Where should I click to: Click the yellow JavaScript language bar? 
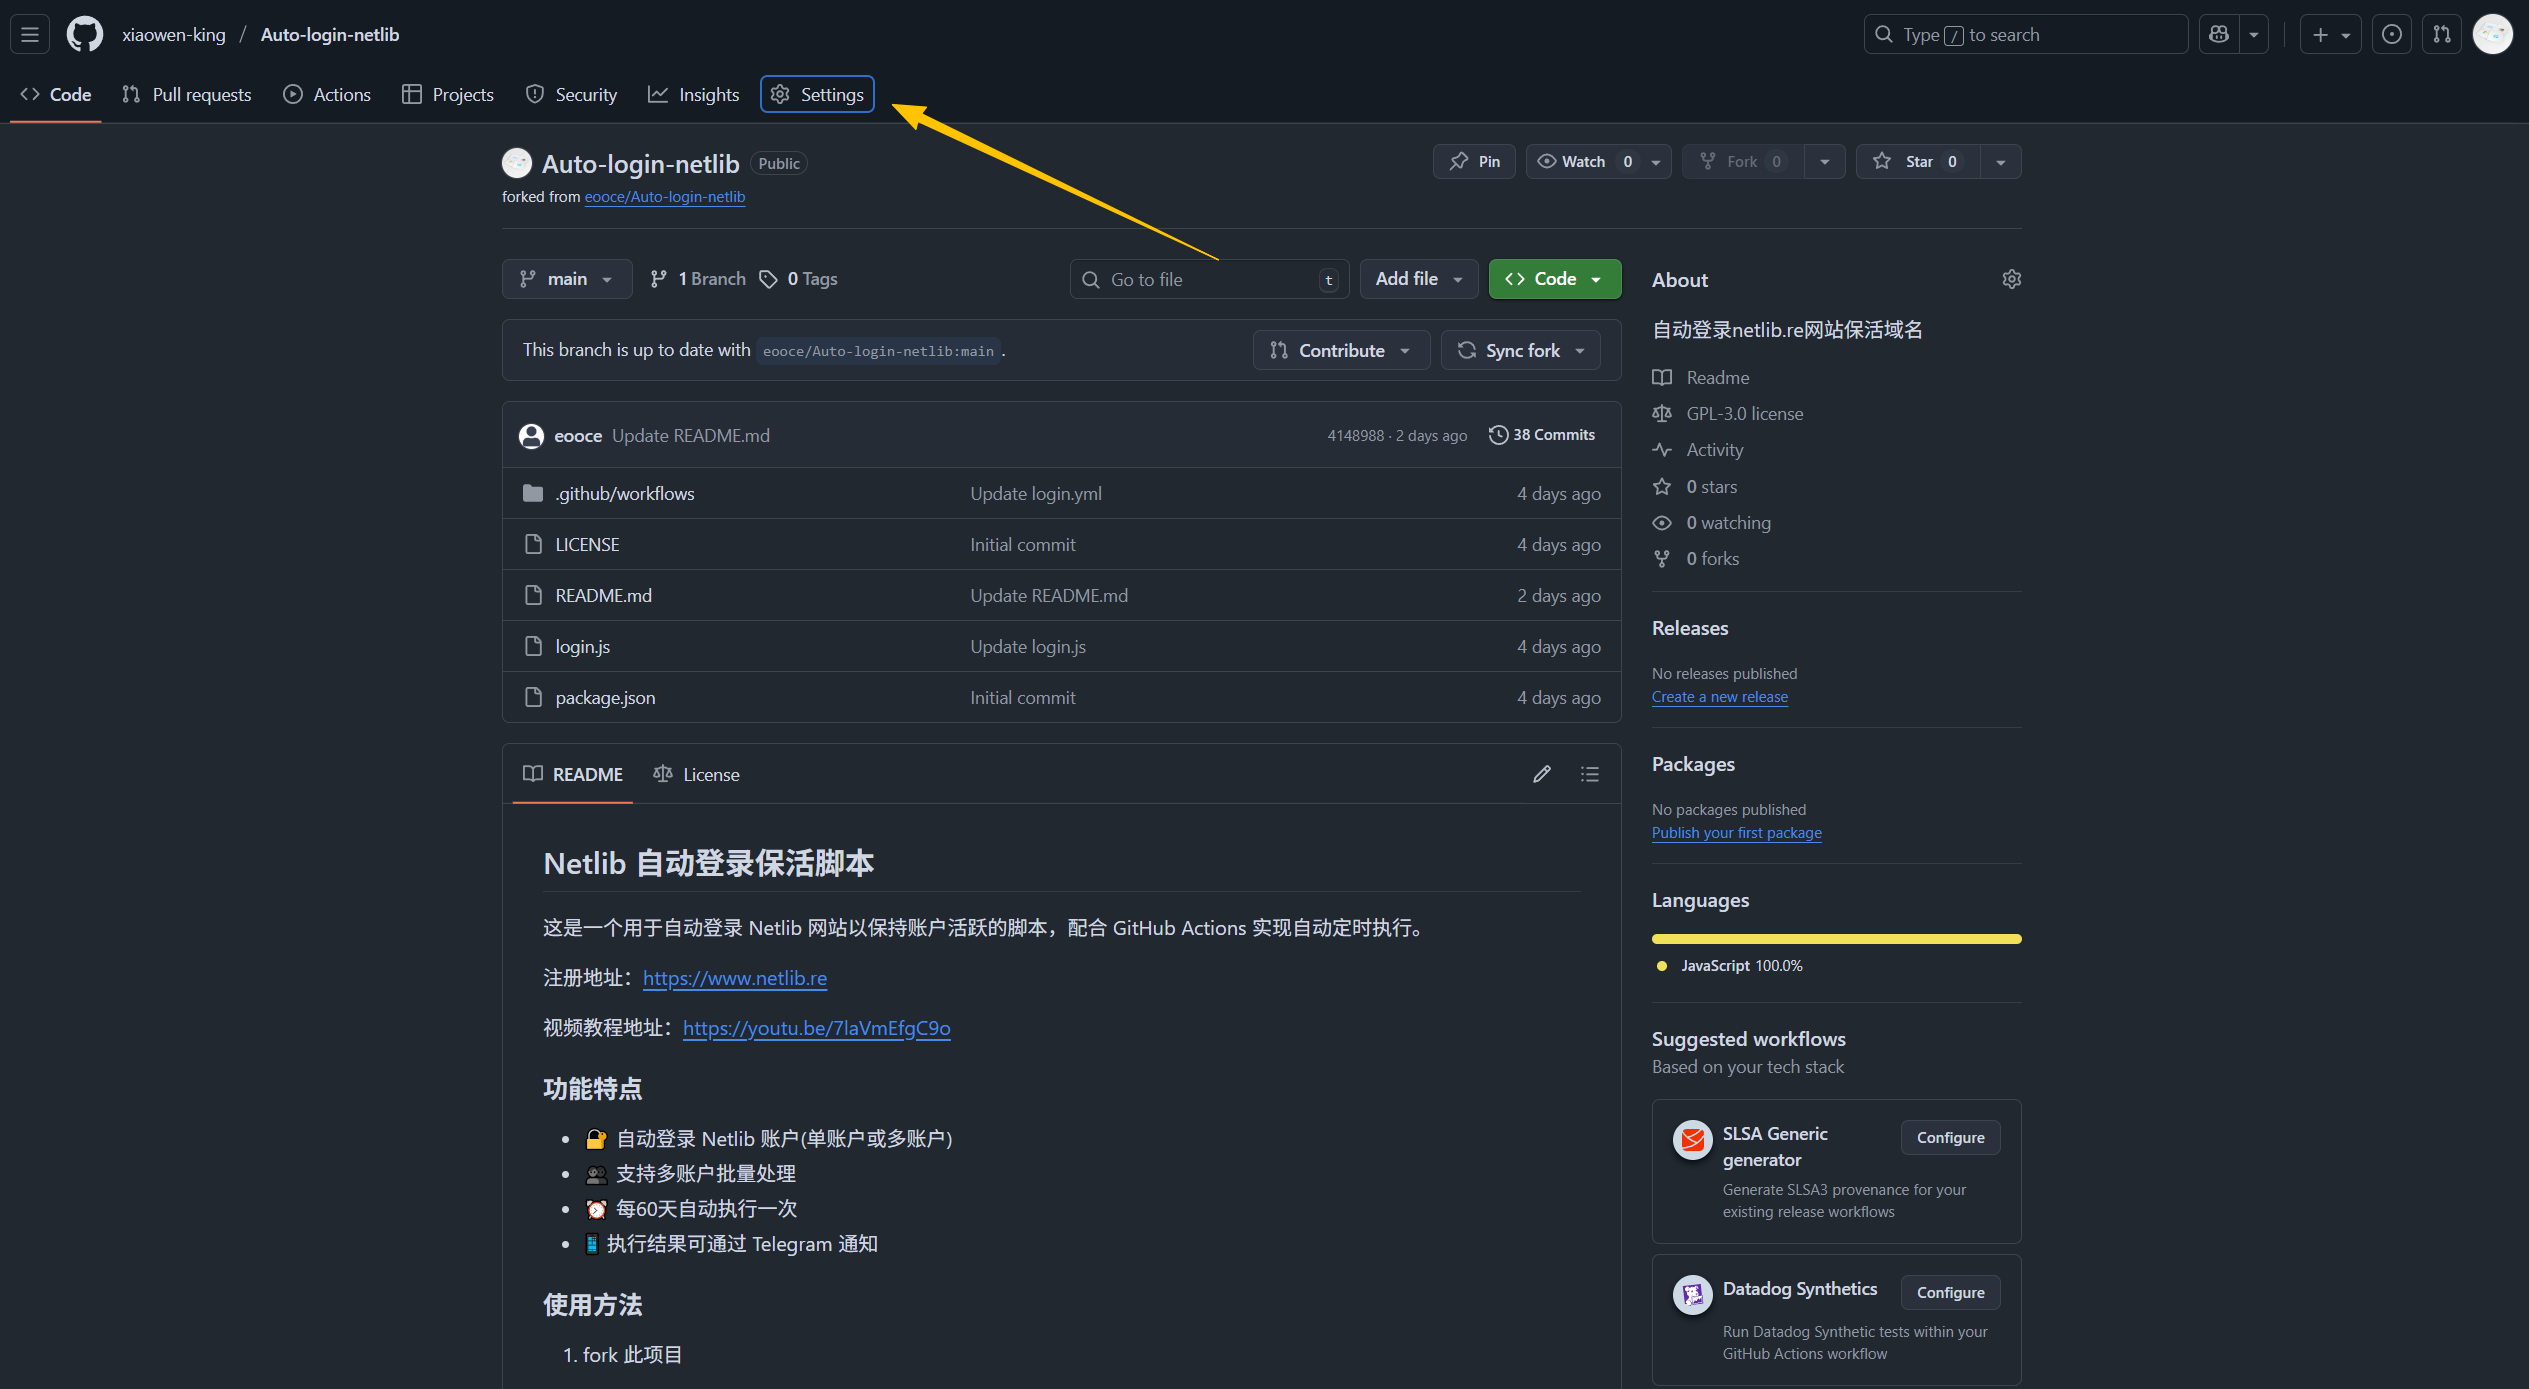point(1835,939)
